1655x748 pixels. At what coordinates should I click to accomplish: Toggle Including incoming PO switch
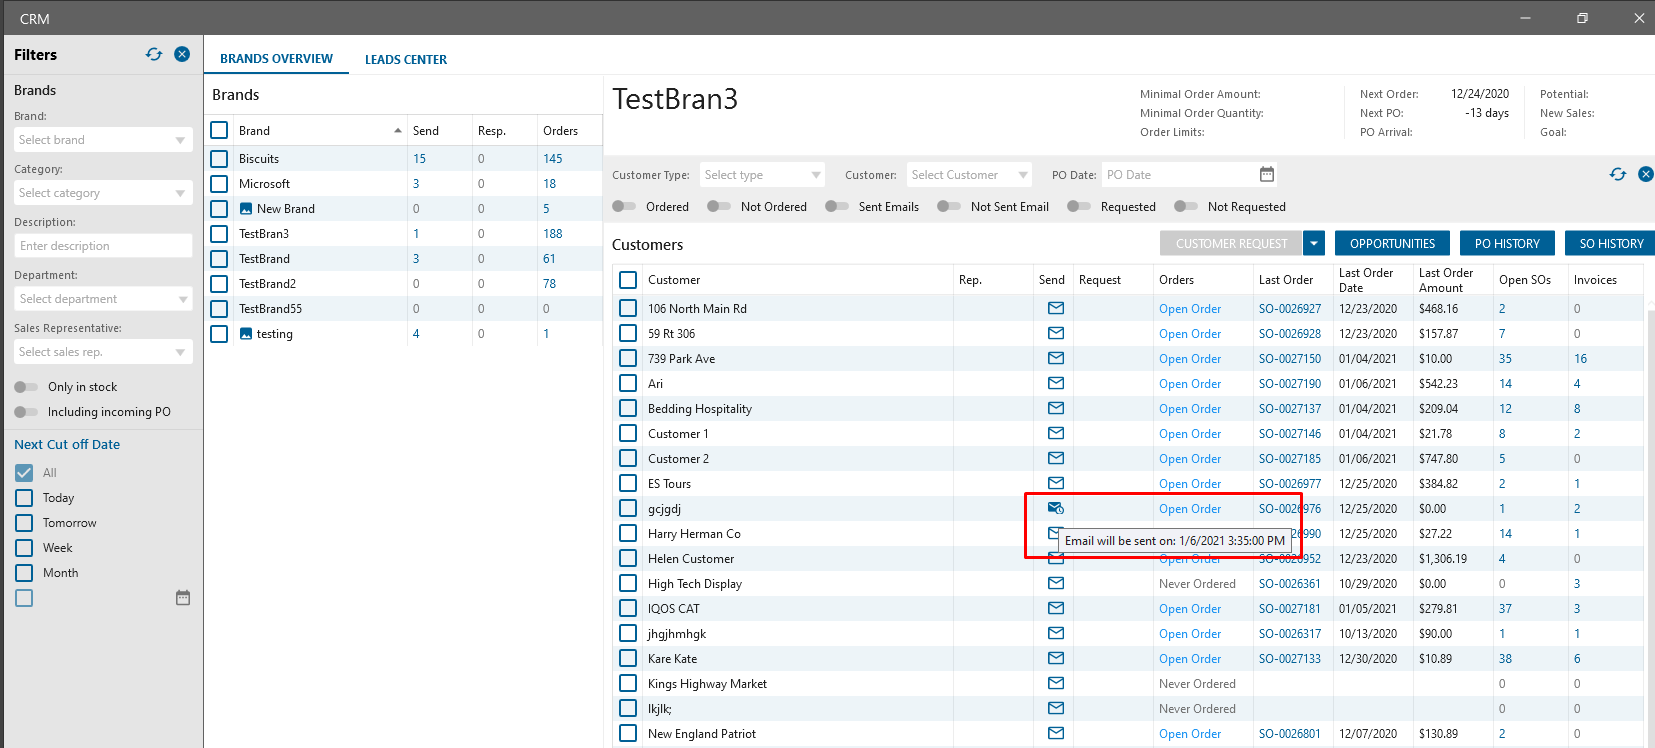[26, 412]
